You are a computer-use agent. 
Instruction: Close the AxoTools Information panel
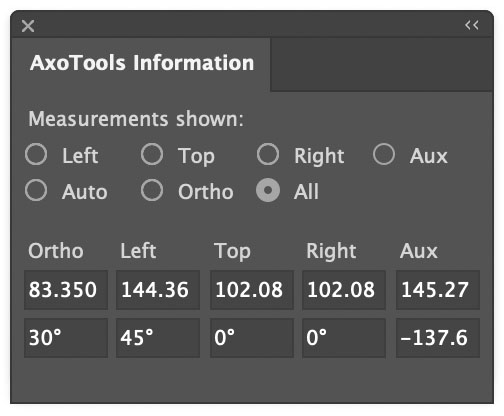(x=28, y=26)
